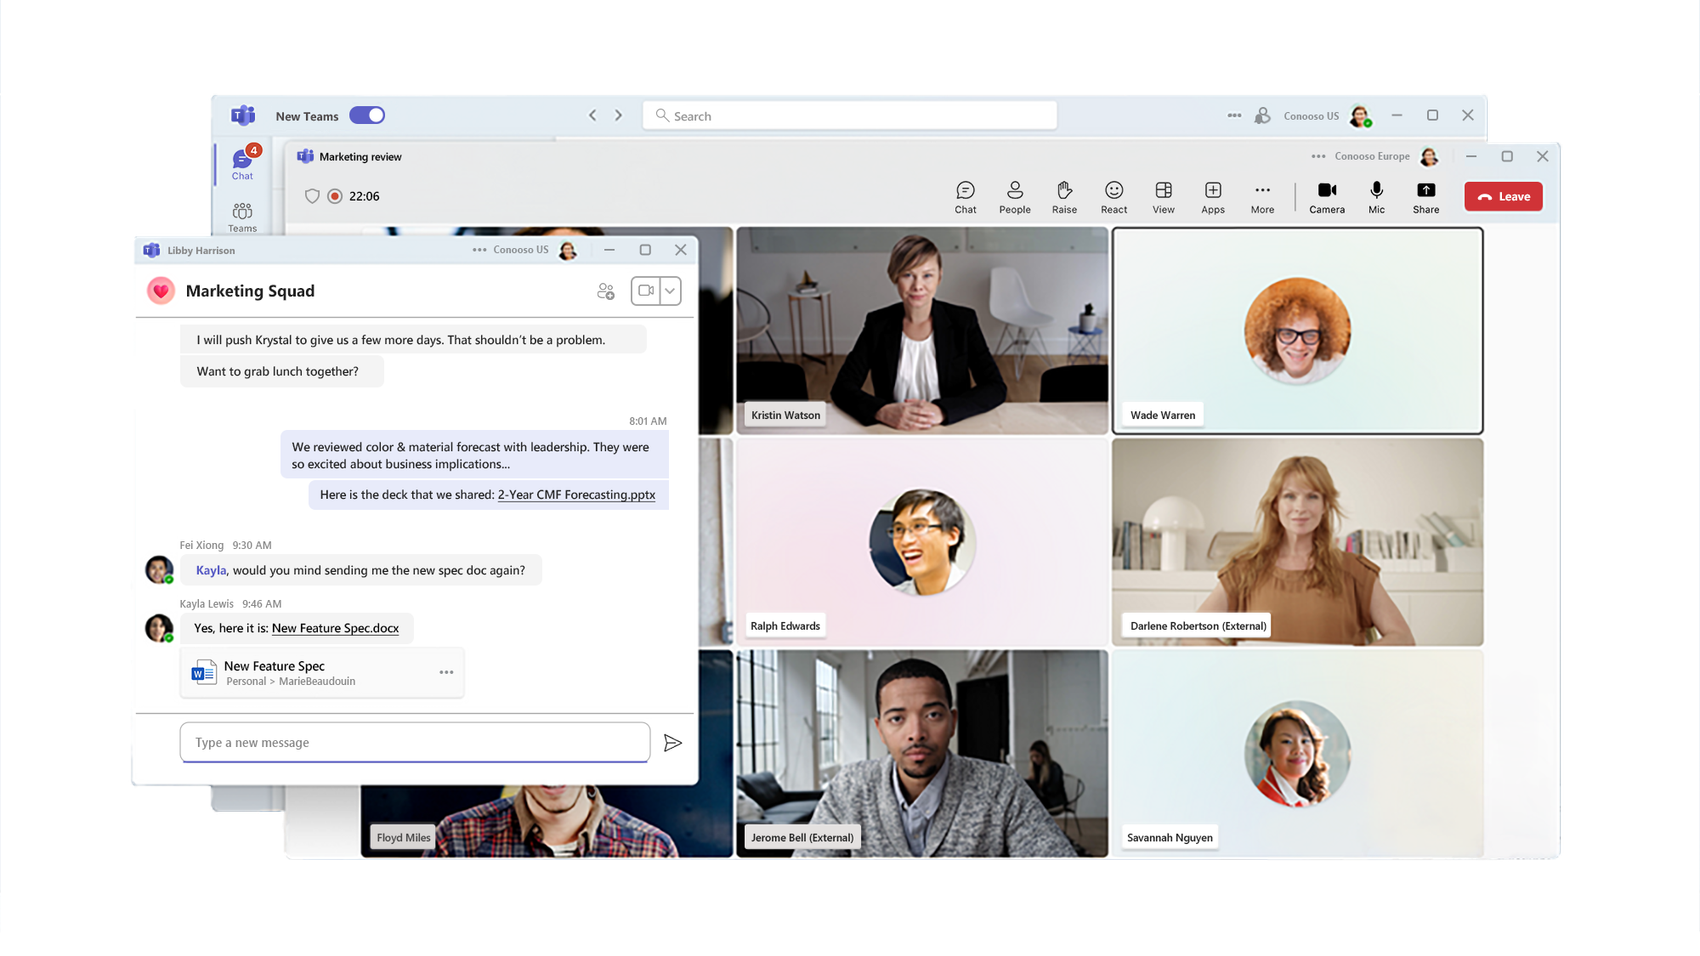Click the Marketing review window title

(360, 156)
